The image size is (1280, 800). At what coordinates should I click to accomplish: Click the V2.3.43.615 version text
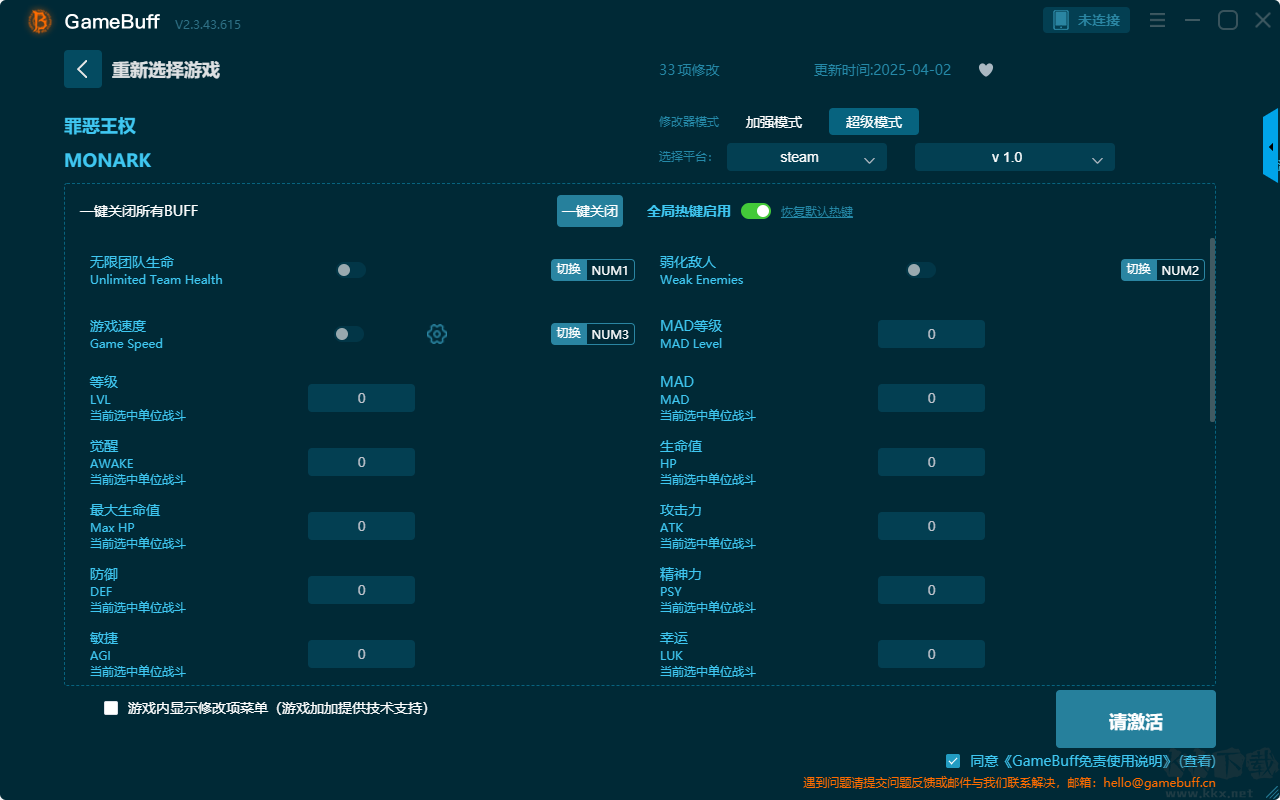click(x=208, y=24)
